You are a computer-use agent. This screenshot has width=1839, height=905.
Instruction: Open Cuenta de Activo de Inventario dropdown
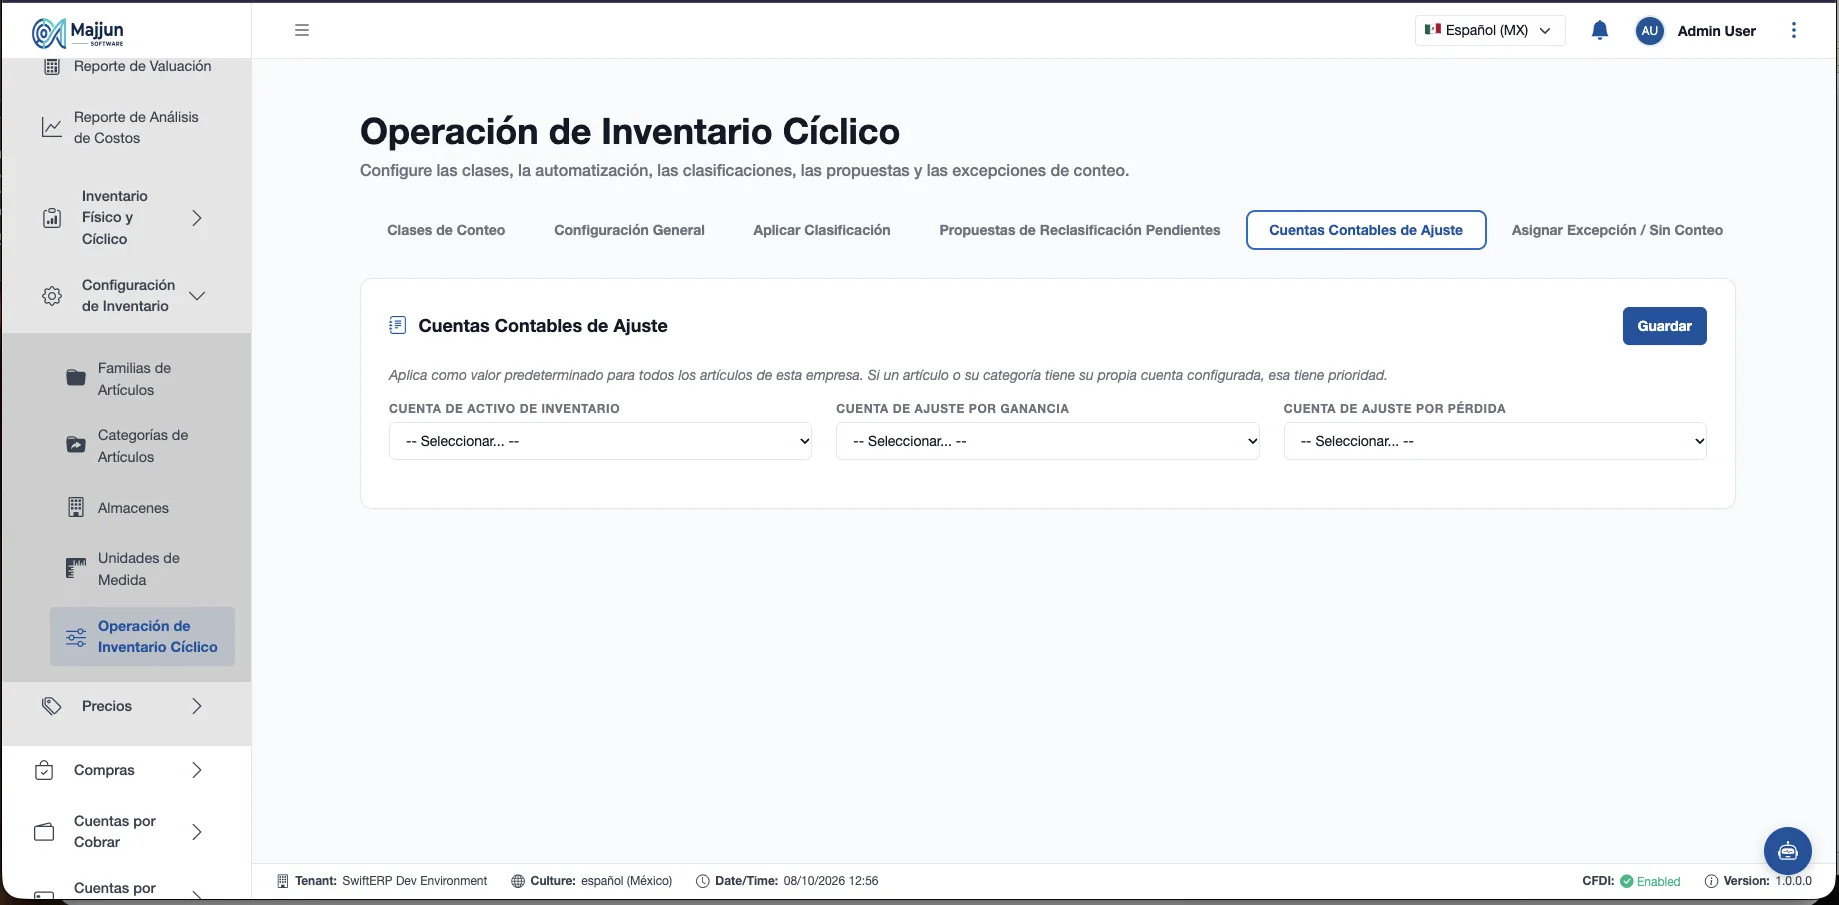click(600, 441)
